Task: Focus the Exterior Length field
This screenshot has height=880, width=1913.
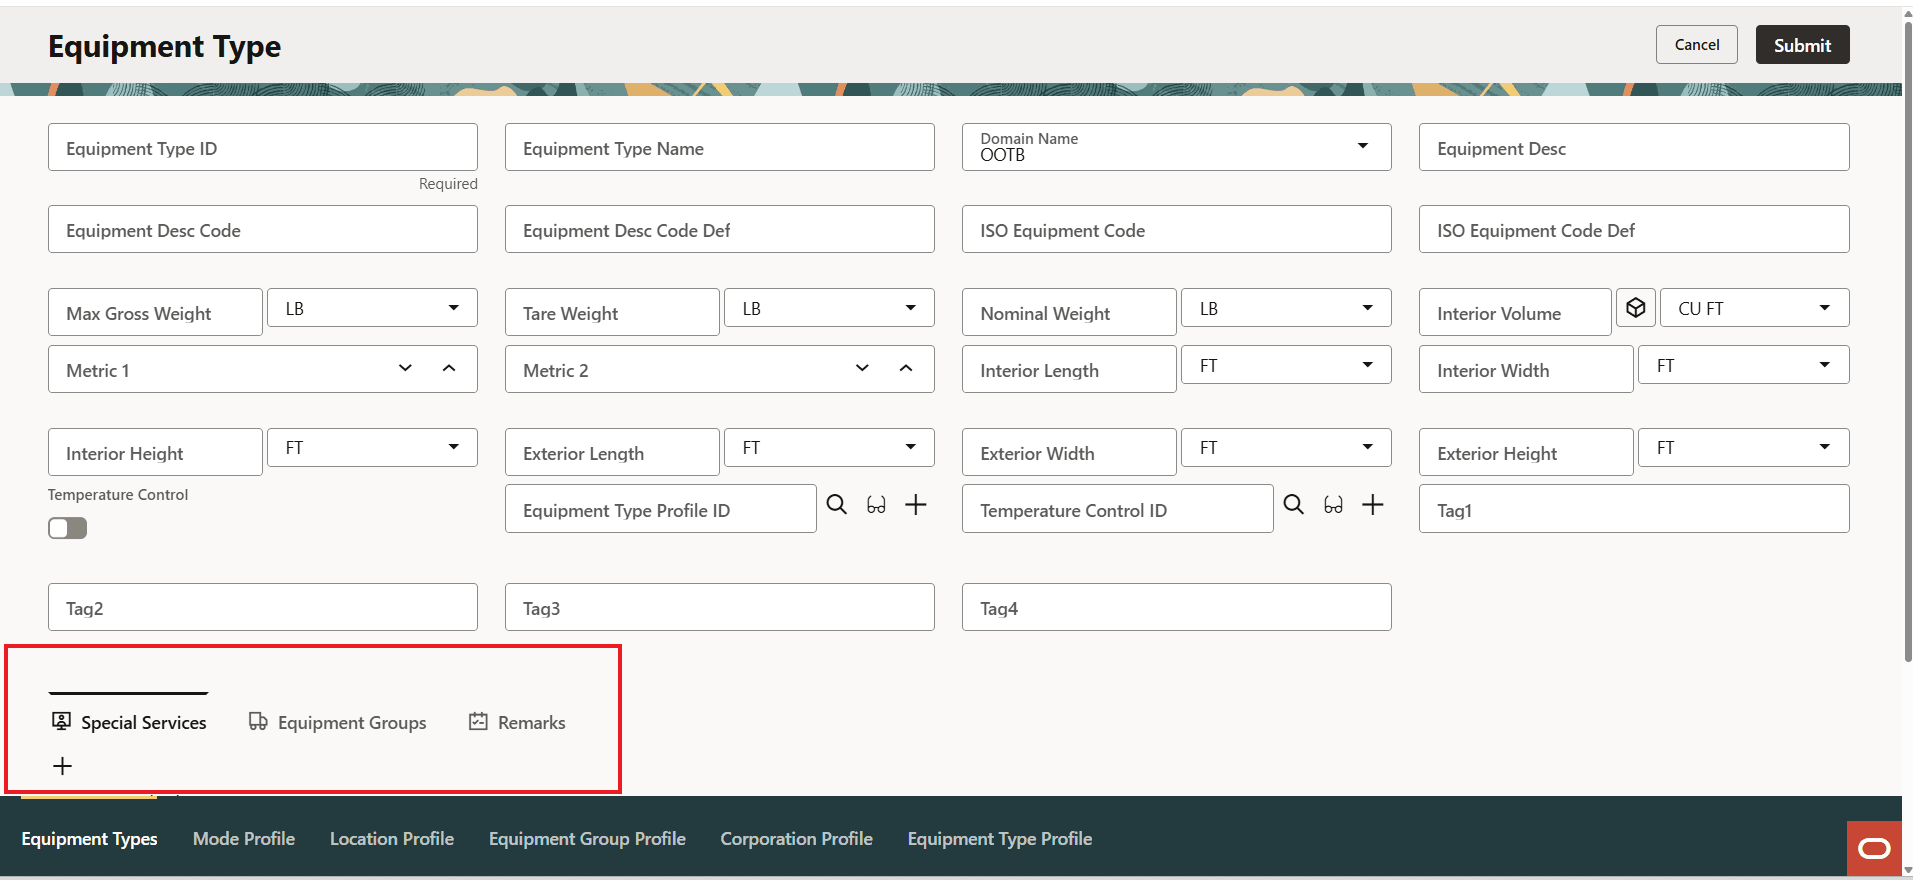Action: pyautogui.click(x=612, y=452)
